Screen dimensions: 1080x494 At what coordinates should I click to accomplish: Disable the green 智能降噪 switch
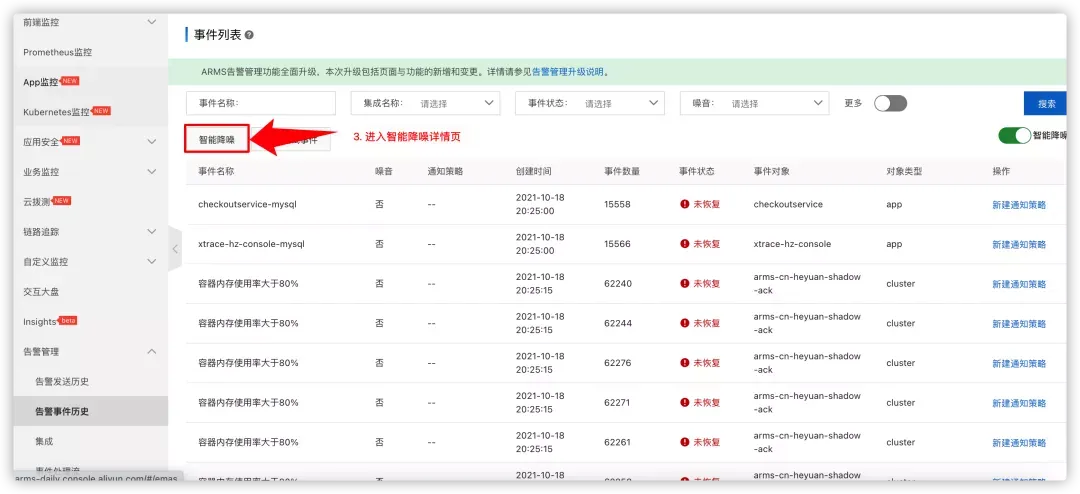[1015, 136]
